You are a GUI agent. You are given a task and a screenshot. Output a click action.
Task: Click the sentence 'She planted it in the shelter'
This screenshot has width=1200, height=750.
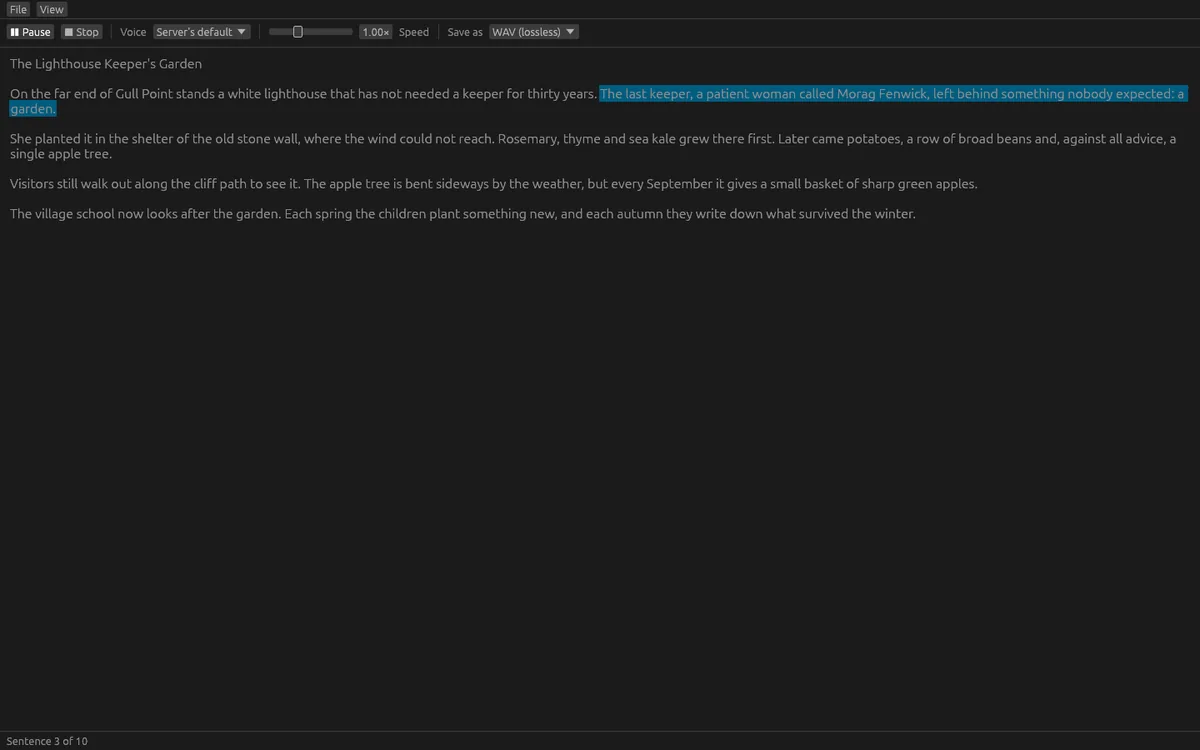click(252, 139)
